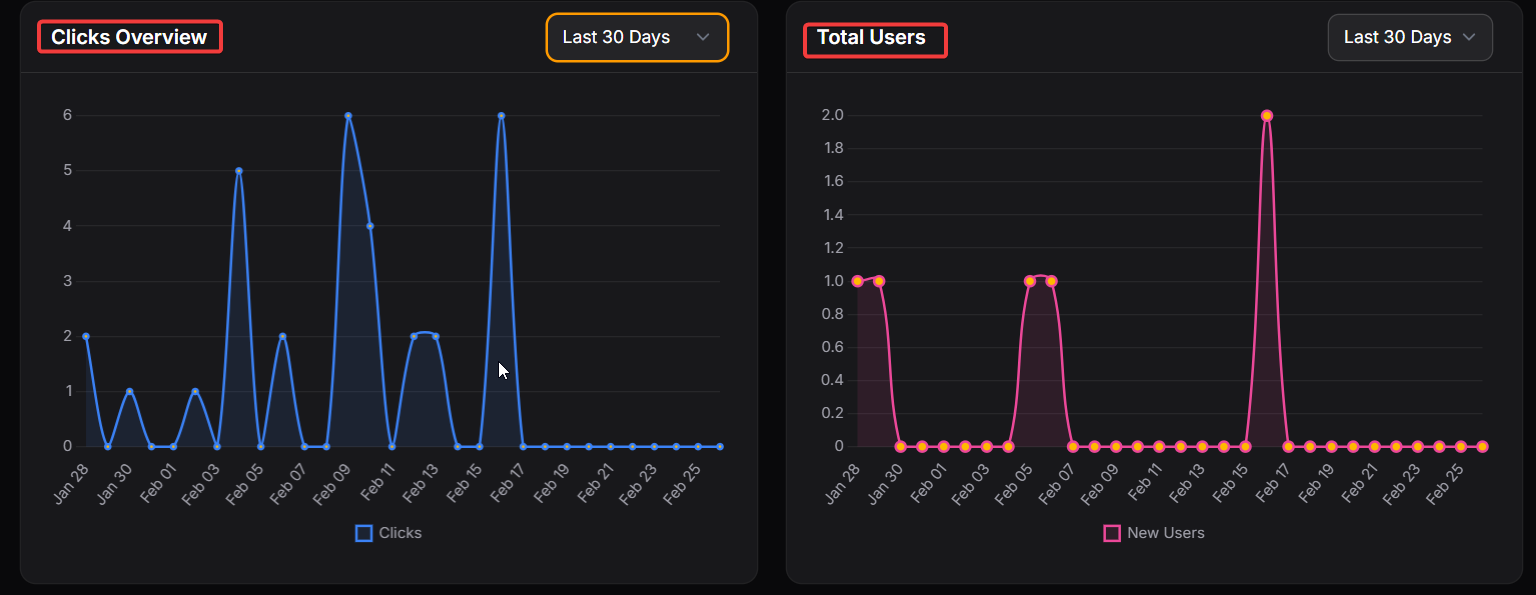This screenshot has width=1536, height=595.
Task: Select the Clicks Overview panel title
Action: [129, 38]
